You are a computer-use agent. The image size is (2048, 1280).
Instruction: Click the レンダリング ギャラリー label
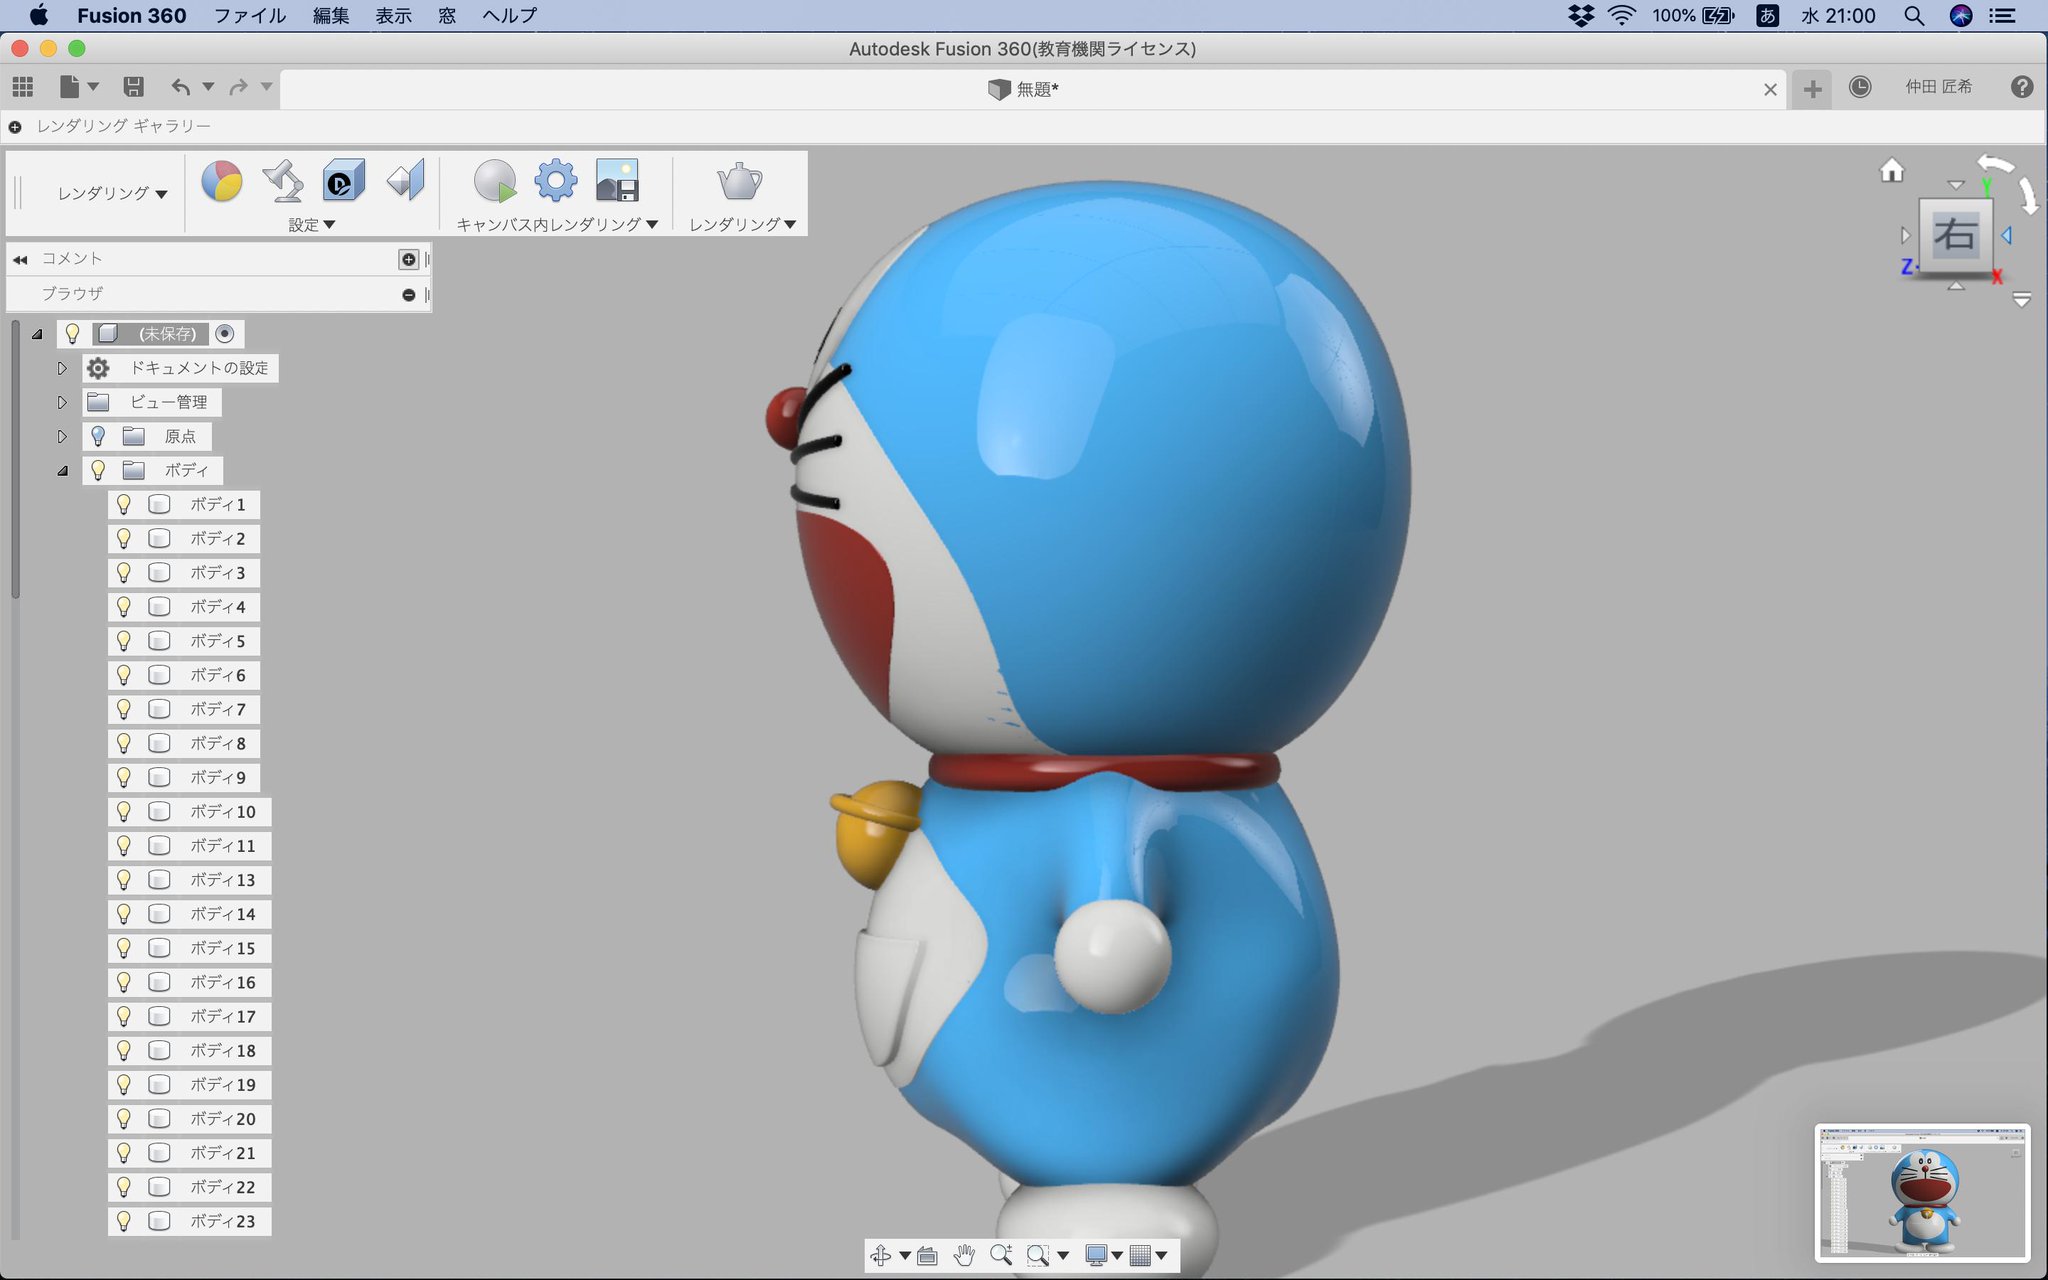pyautogui.click(x=124, y=126)
